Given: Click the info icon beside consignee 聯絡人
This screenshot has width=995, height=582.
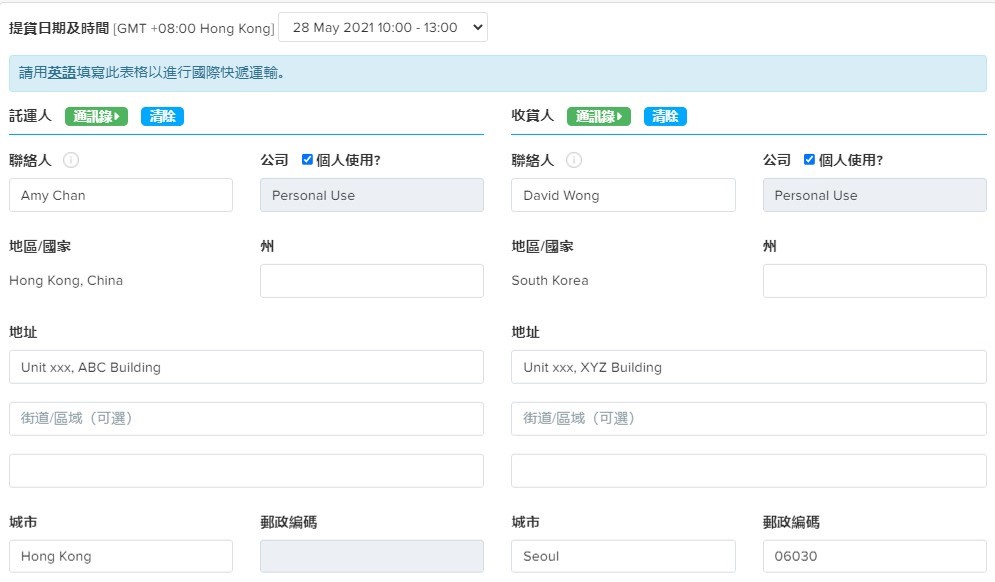Looking at the screenshot, I should tap(574, 160).
